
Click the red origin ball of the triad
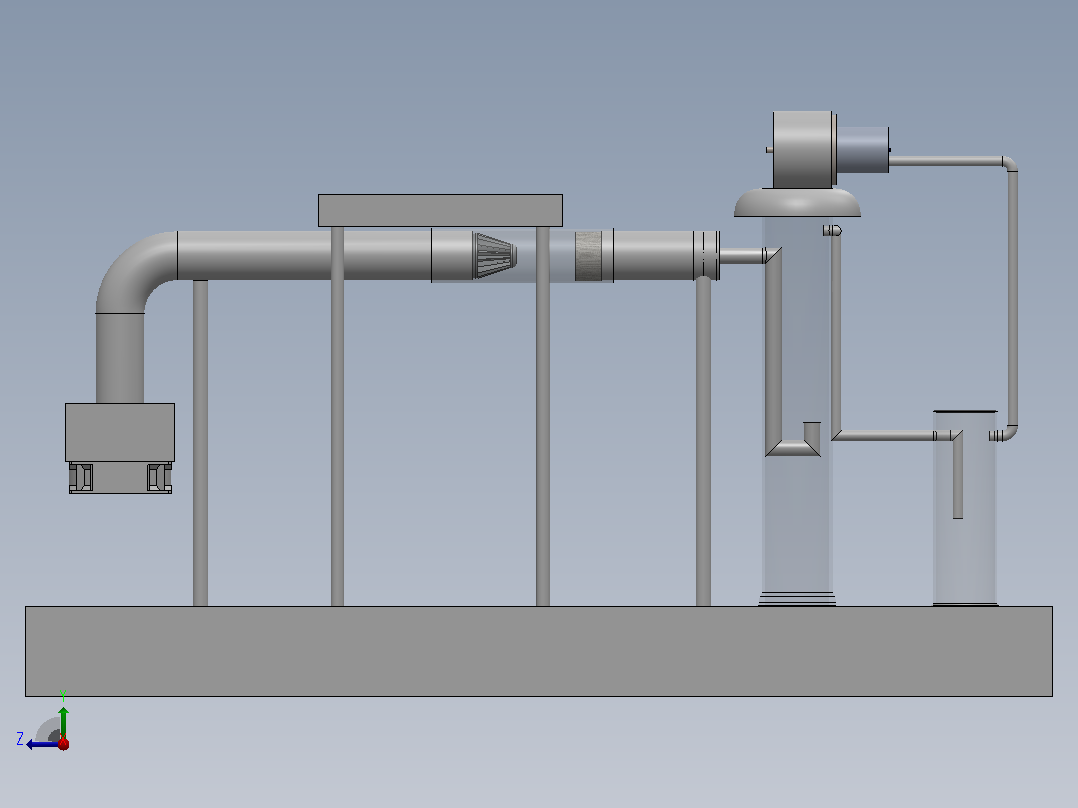pos(63,743)
